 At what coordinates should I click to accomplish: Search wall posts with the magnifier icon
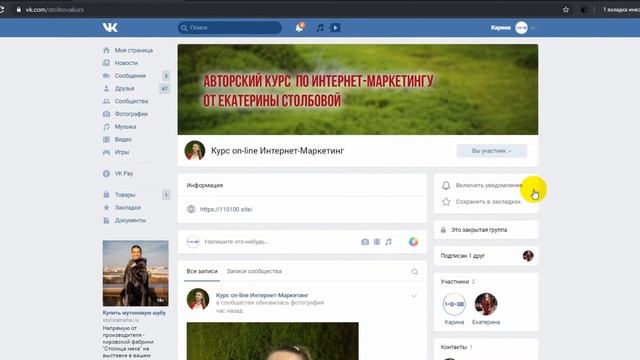click(x=414, y=271)
